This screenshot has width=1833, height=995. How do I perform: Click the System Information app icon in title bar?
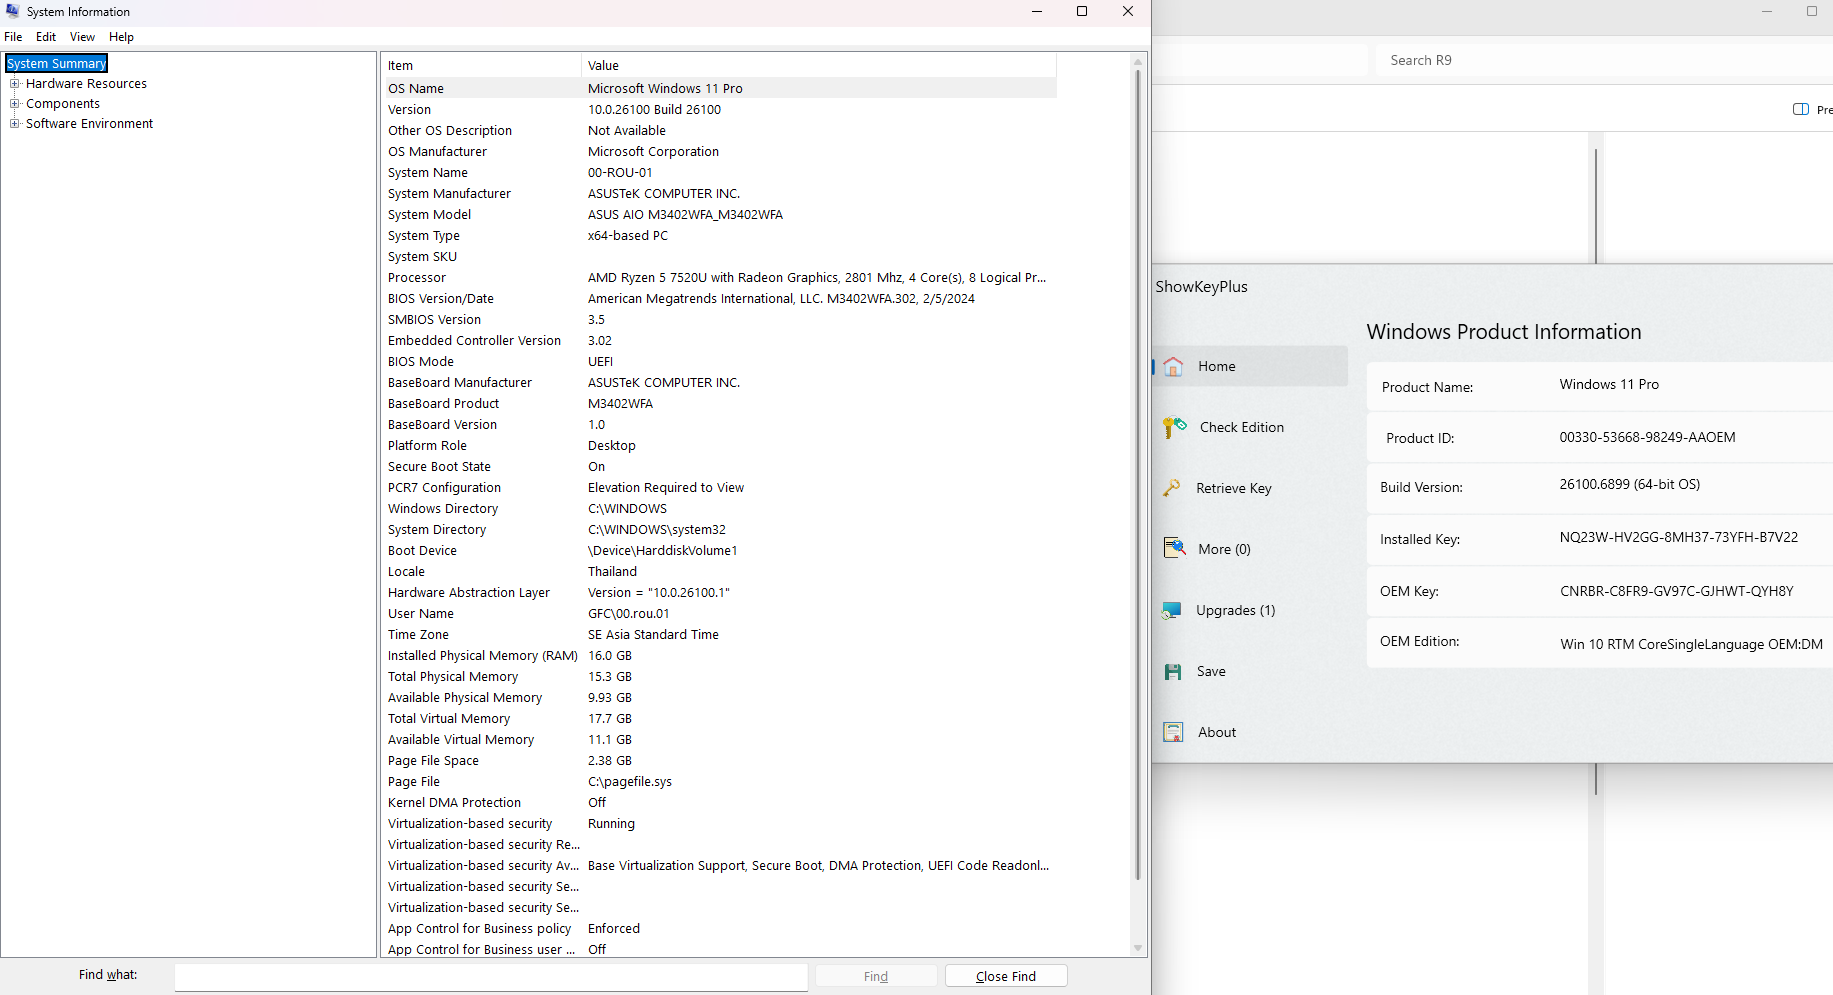pyautogui.click(x=13, y=12)
